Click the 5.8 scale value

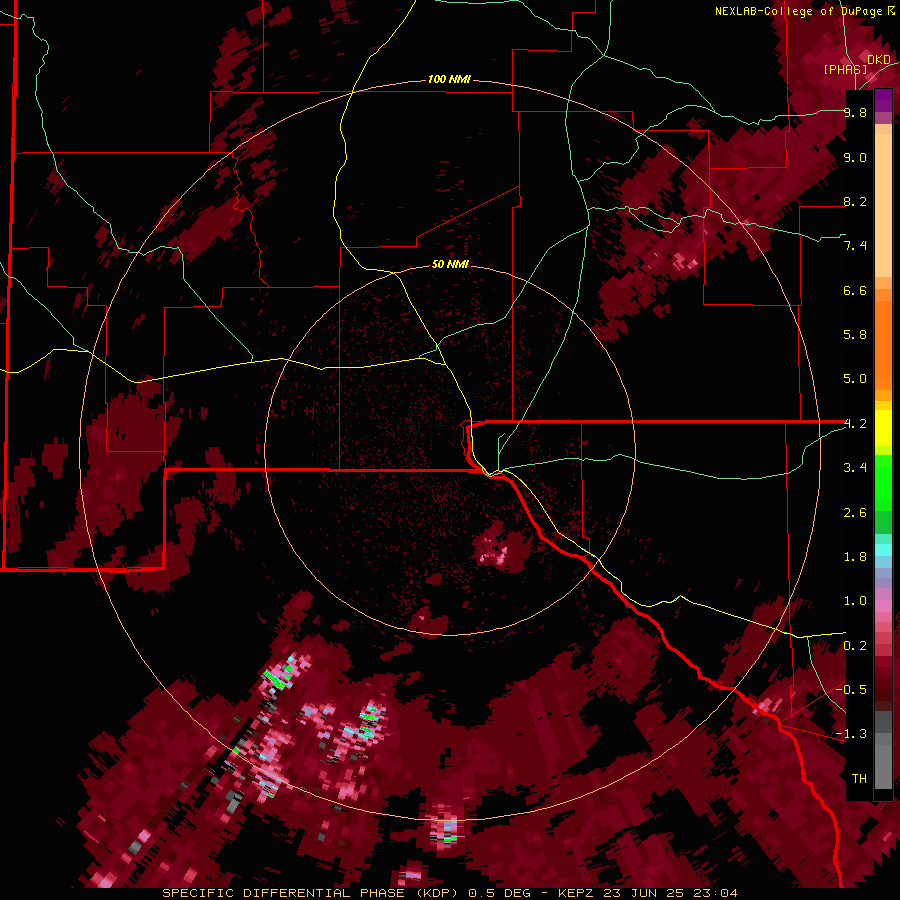coord(855,335)
